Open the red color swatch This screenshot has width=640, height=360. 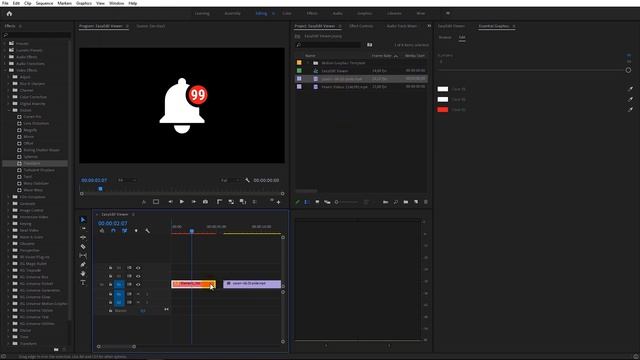point(442,109)
